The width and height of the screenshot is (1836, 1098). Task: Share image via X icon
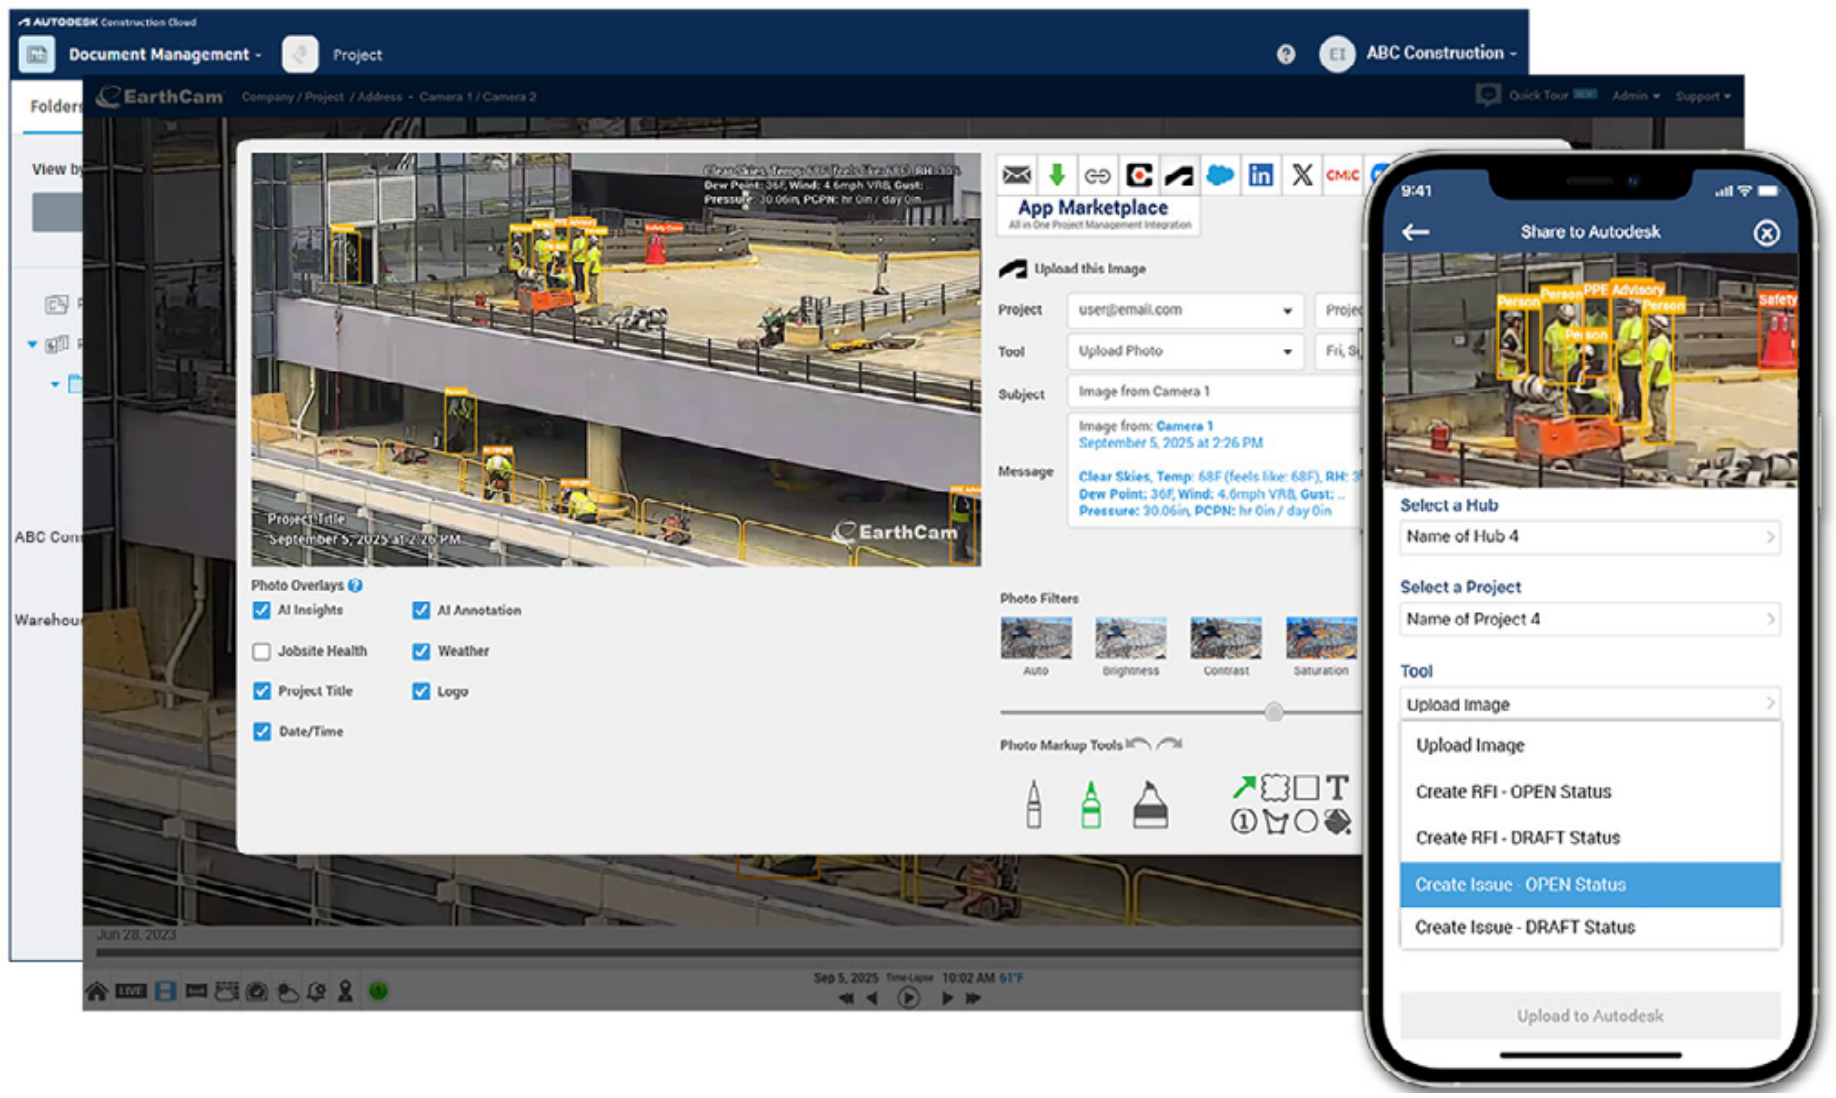(1302, 176)
